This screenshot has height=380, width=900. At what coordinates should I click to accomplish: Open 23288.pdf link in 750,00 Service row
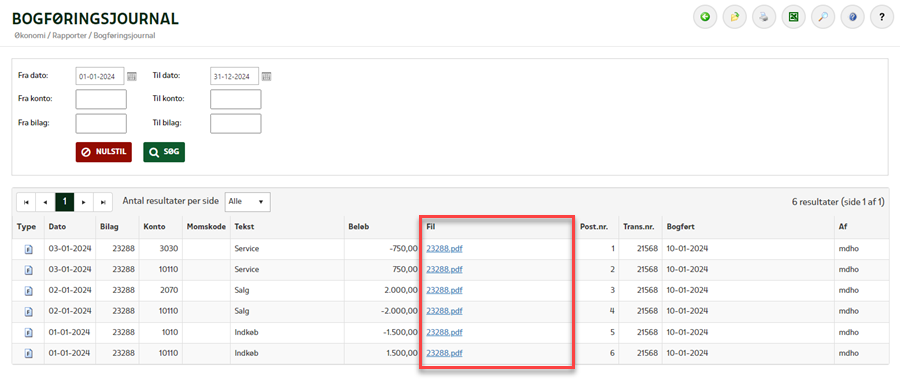[x=444, y=269]
